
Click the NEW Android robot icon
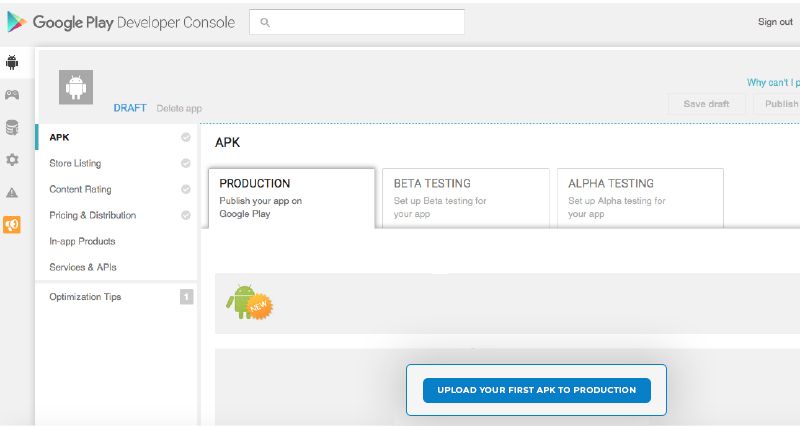pyautogui.click(x=249, y=303)
